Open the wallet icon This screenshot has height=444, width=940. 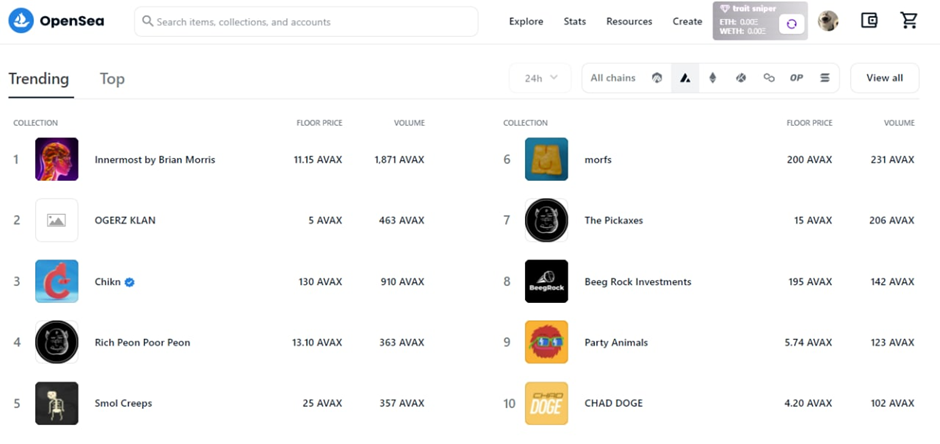(869, 21)
